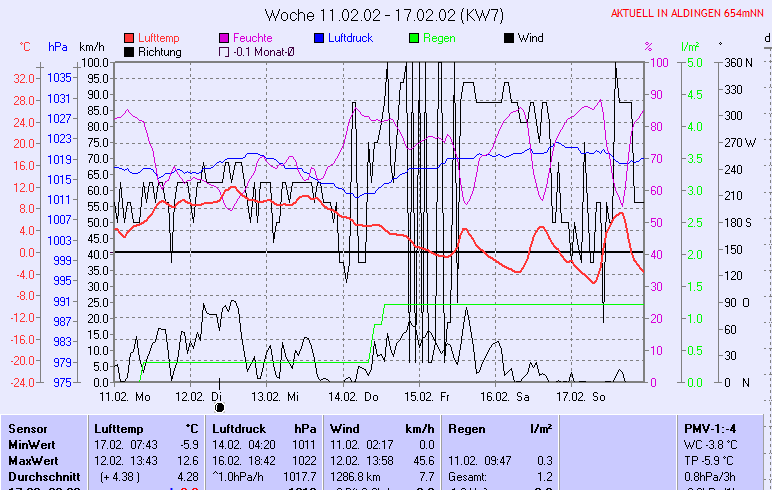Click the magenta Feuchte legend swatch

[x=224, y=38]
